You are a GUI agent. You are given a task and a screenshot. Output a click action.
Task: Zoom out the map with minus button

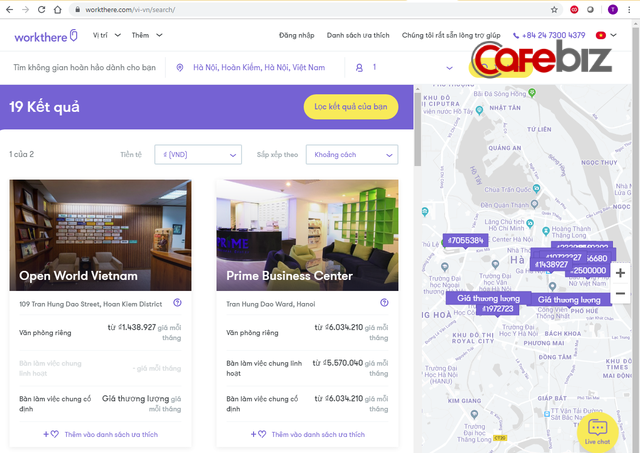tap(620, 293)
